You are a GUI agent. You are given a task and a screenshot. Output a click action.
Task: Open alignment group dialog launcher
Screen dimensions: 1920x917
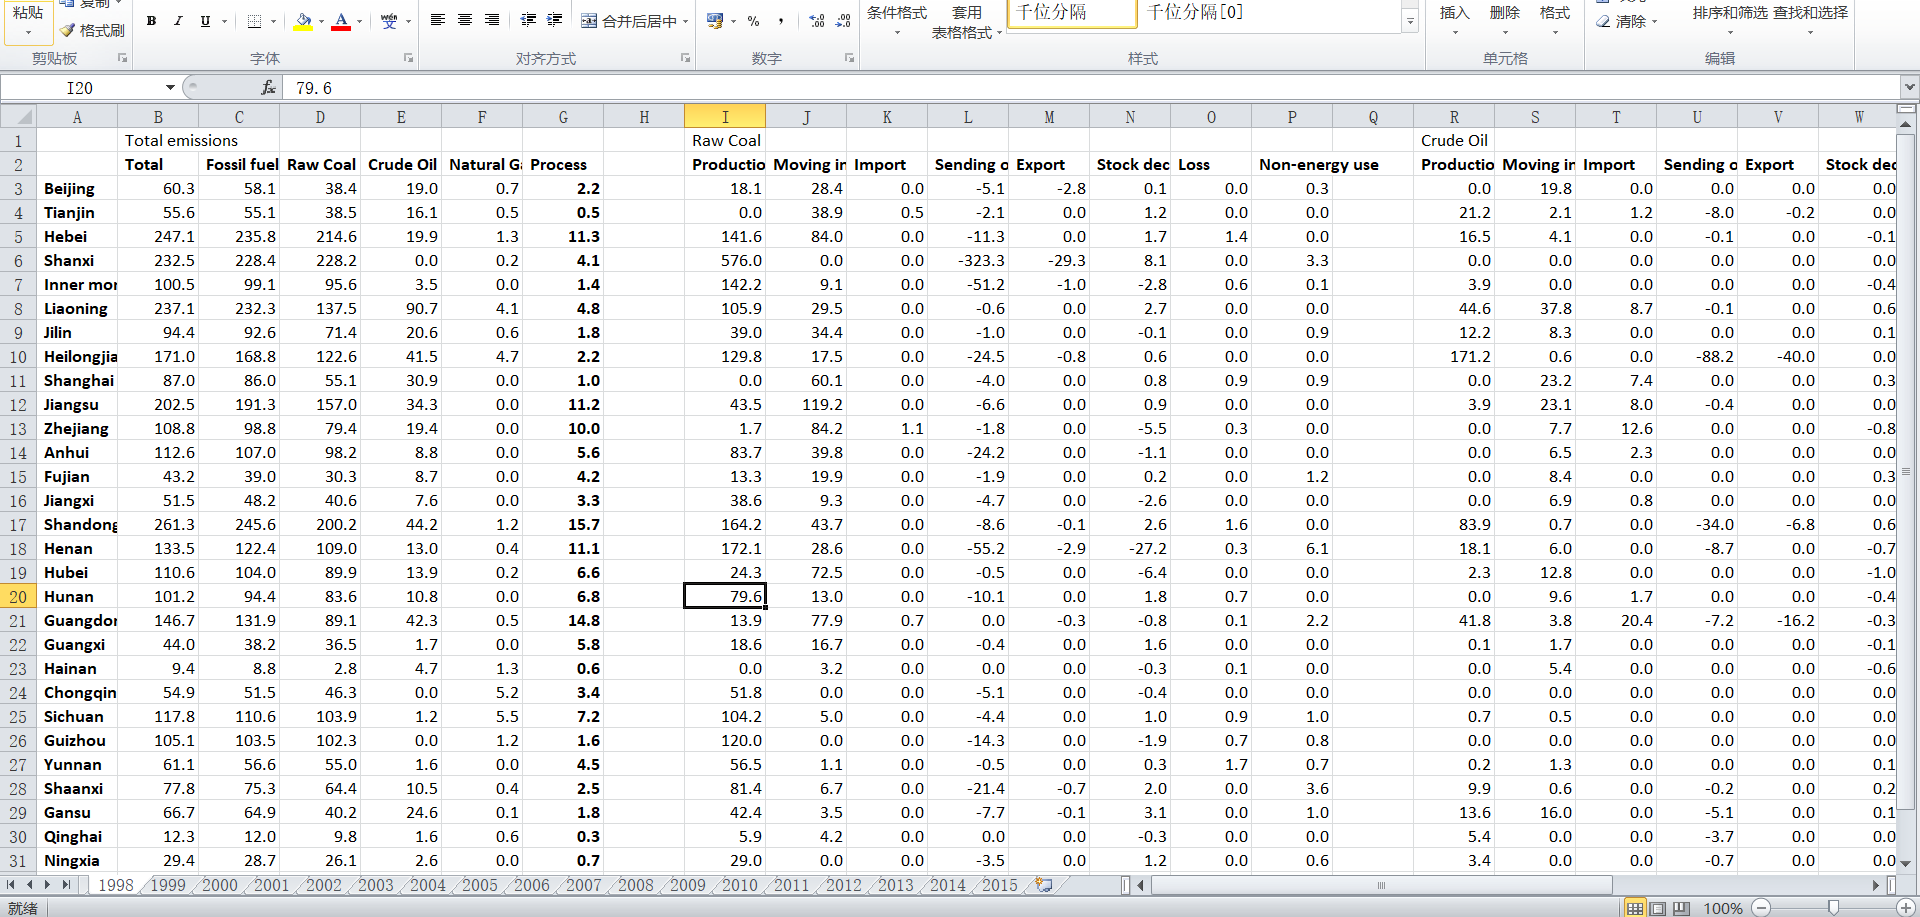tap(685, 58)
